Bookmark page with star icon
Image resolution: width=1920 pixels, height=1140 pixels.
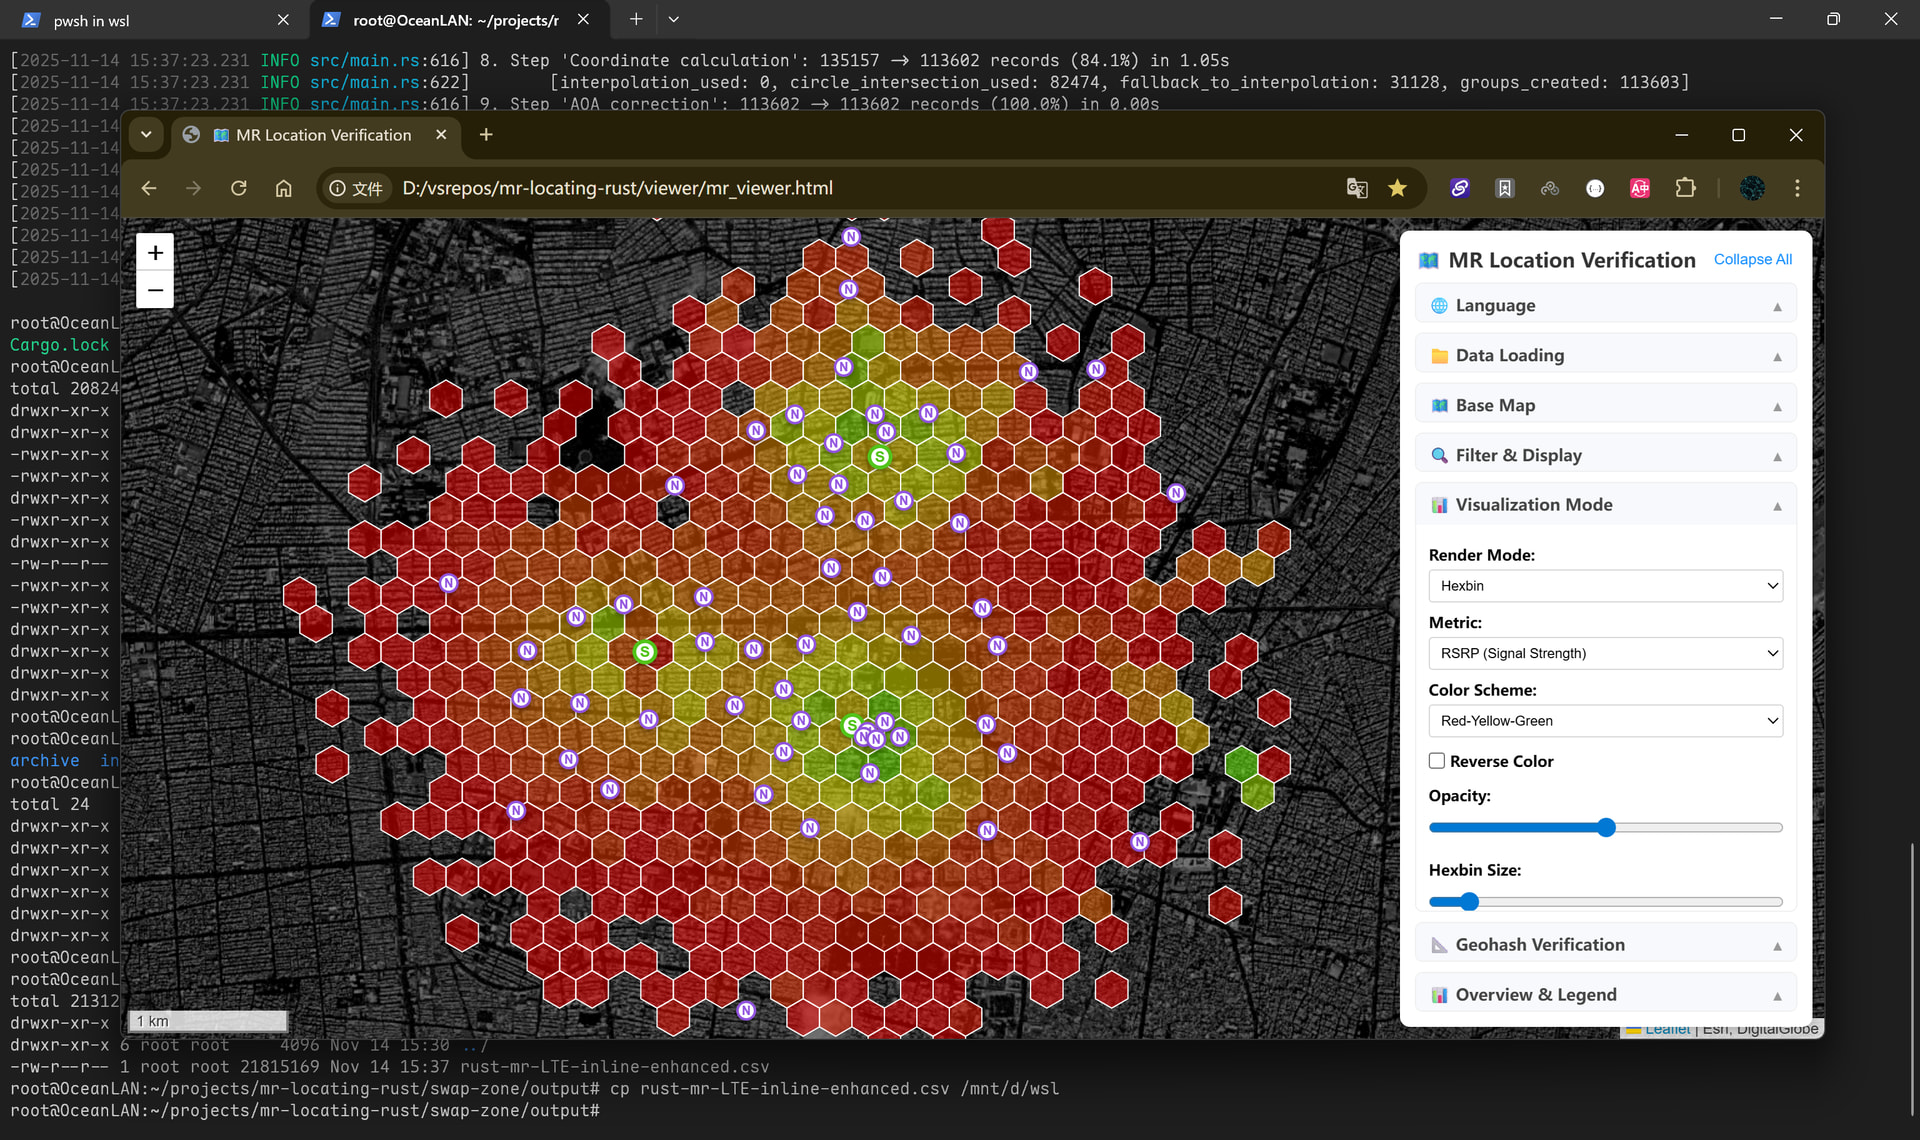1397,188
